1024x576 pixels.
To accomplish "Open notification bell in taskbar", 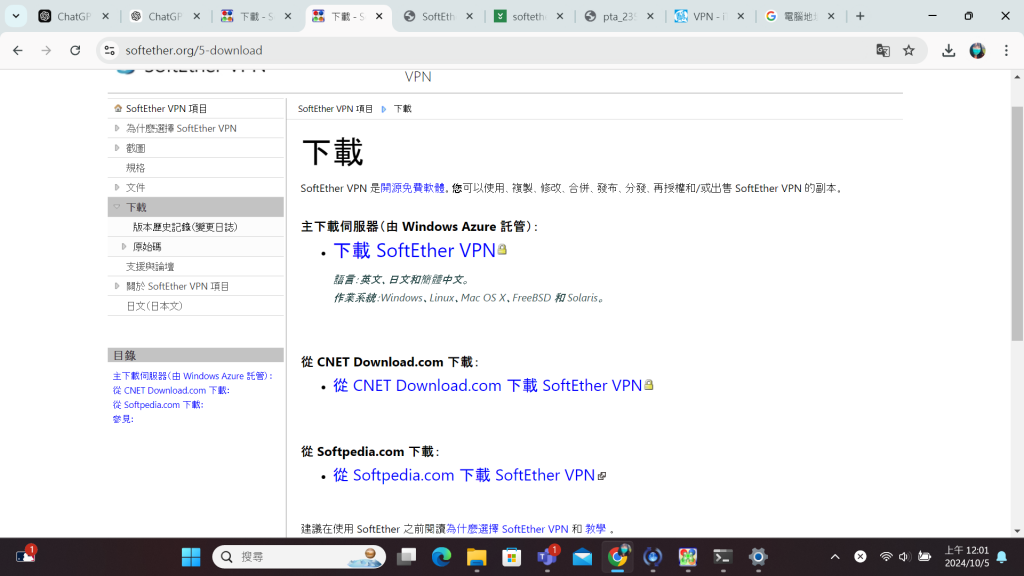I will [x=1002, y=557].
